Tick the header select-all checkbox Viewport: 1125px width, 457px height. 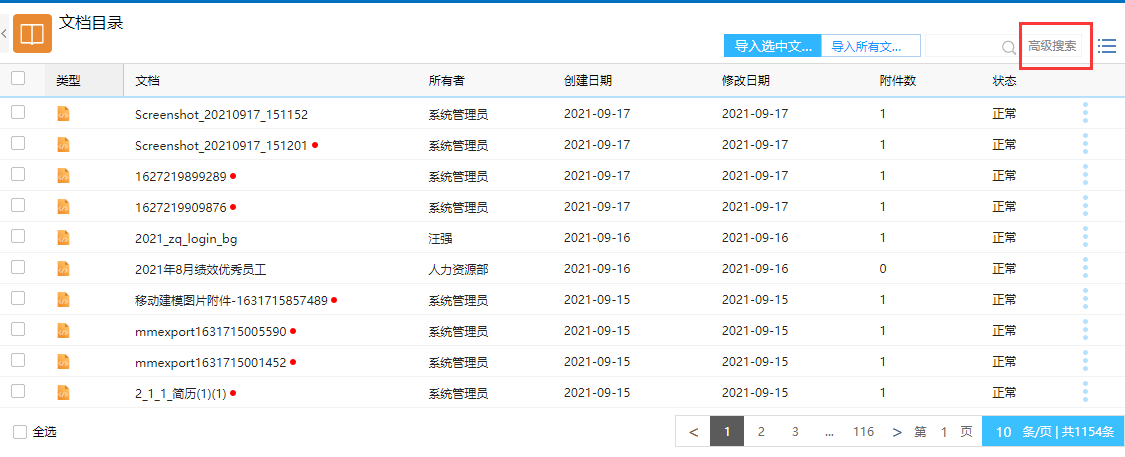(x=18, y=79)
